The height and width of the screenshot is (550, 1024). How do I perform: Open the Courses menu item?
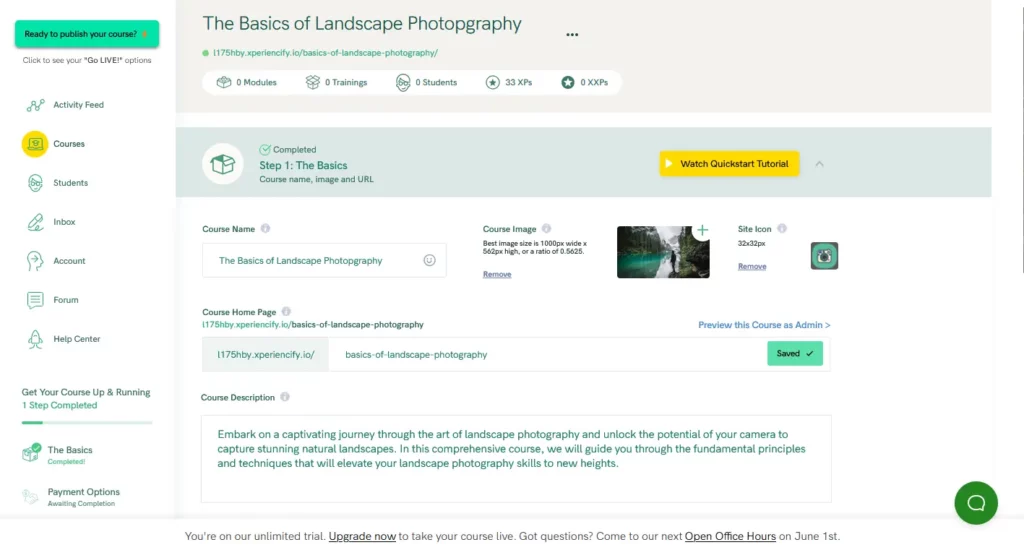coord(69,144)
